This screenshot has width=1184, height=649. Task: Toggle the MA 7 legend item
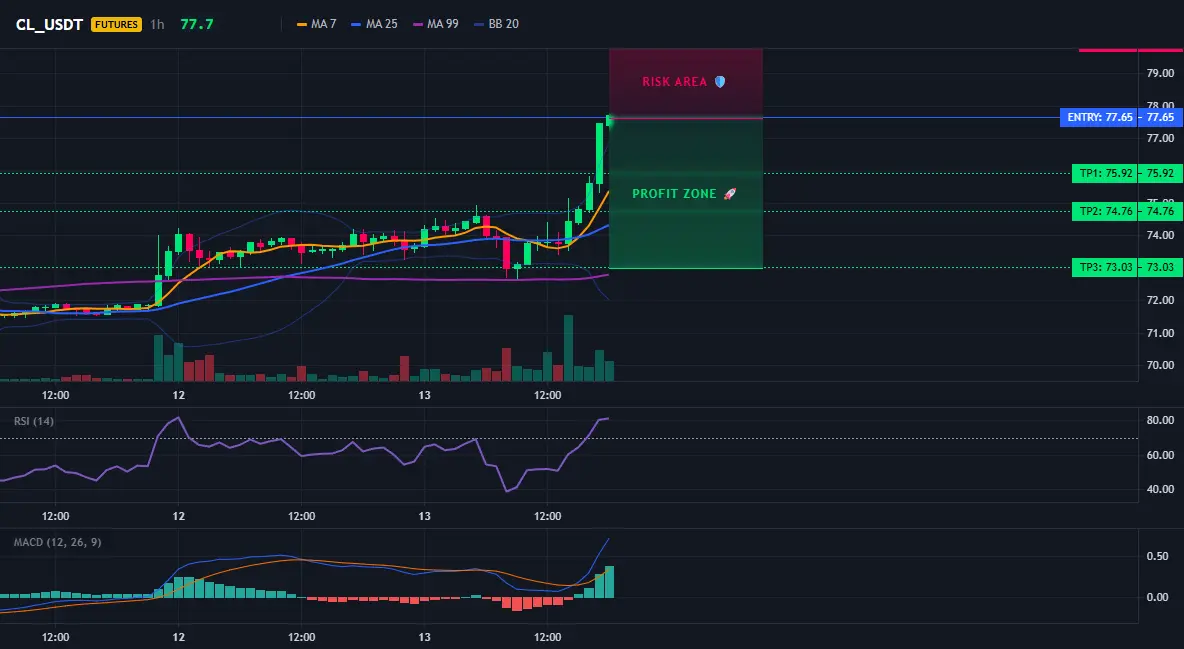click(x=317, y=24)
